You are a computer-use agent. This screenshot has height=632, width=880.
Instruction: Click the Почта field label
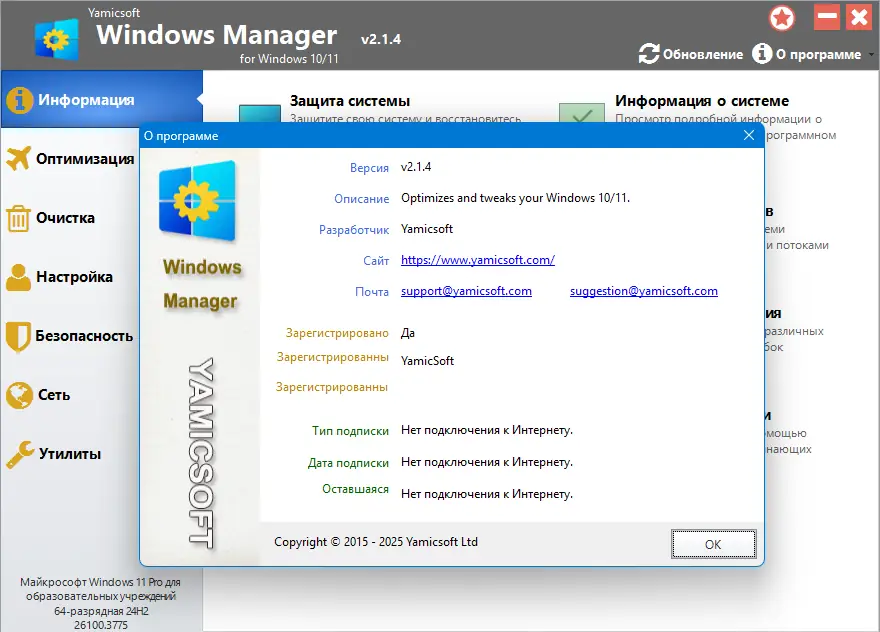point(372,292)
